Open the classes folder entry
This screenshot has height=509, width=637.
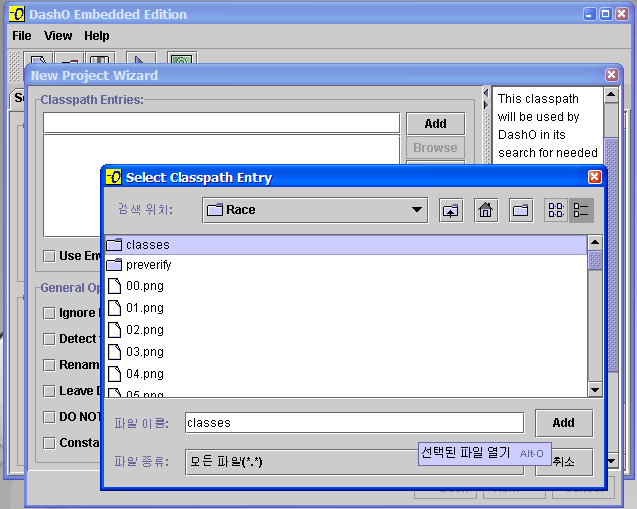(346, 245)
